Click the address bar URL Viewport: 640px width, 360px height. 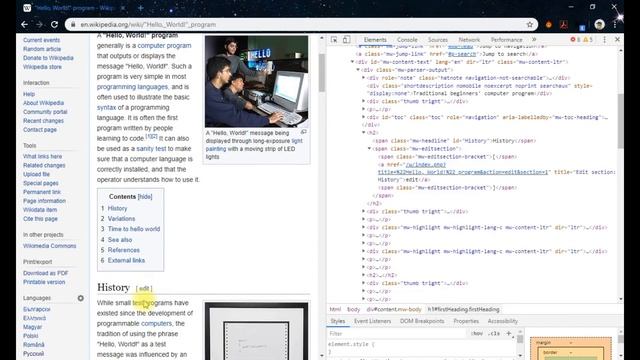[148, 24]
